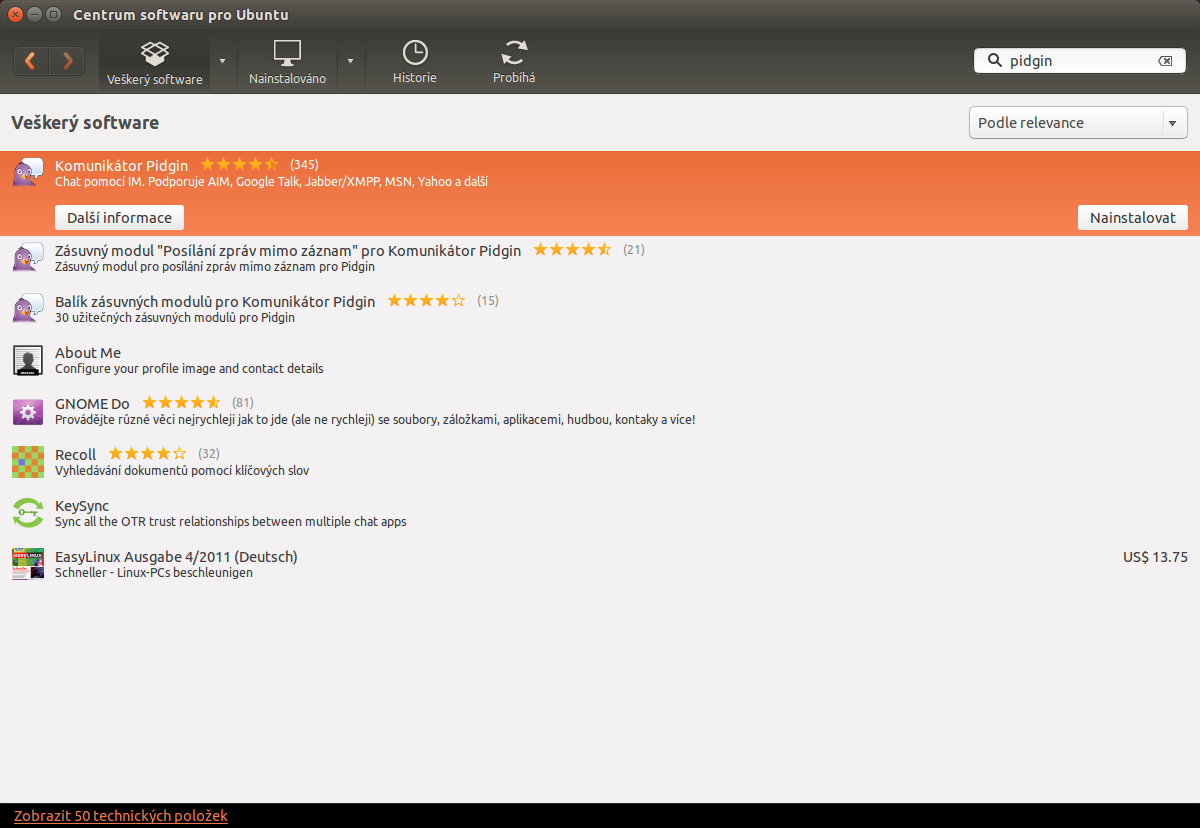Click the Komunikátor Pidgin app icon
1200x828 pixels.
27,172
